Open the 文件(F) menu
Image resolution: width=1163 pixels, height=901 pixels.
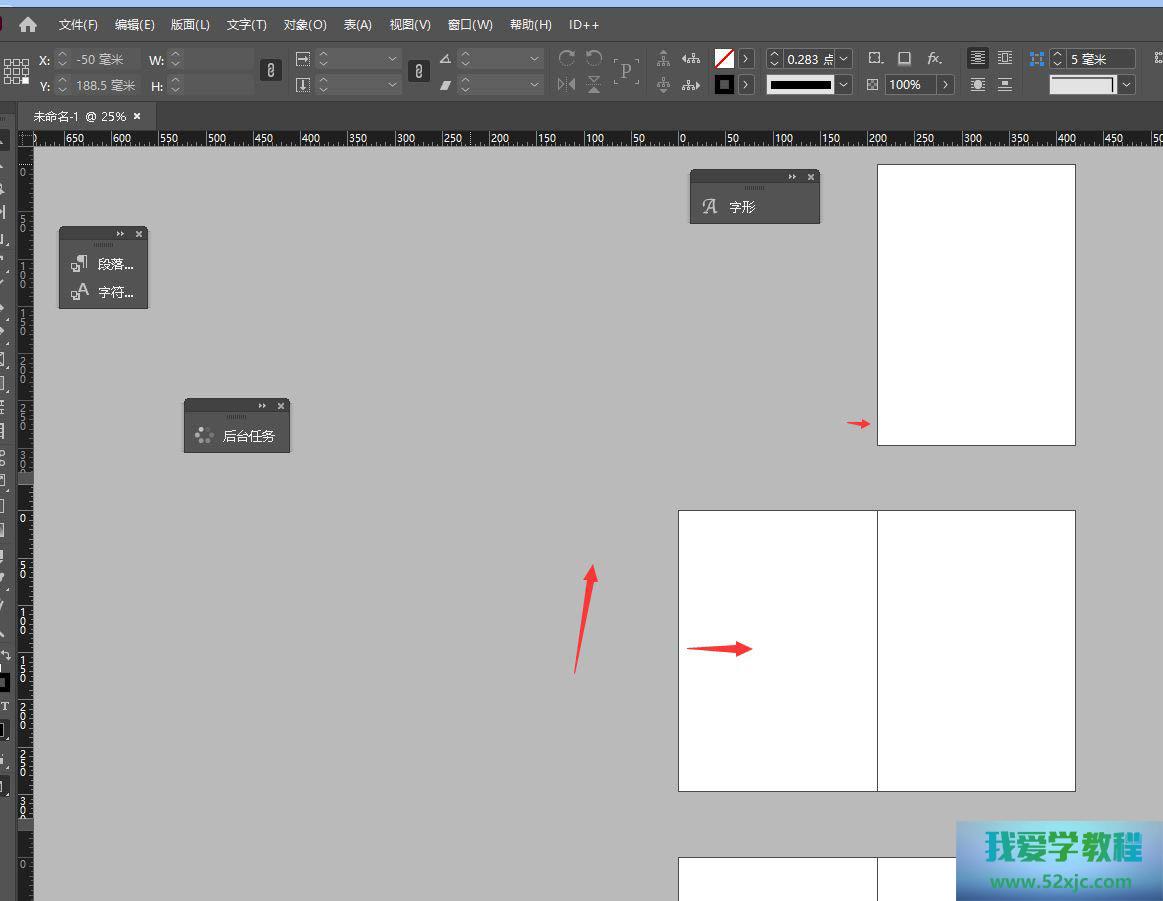click(x=78, y=24)
